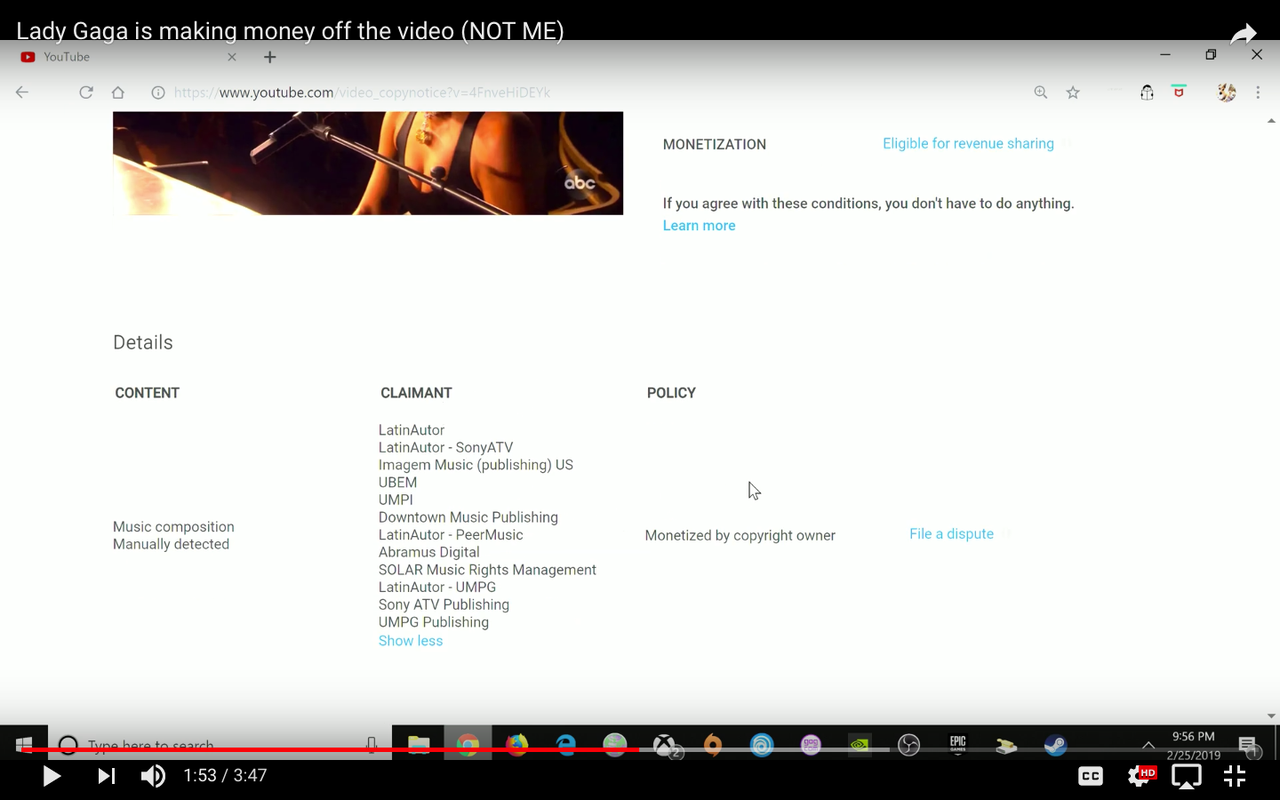Click the Abramus Digital claimant
Image resolution: width=1280 pixels, height=800 pixels.
[x=429, y=552]
